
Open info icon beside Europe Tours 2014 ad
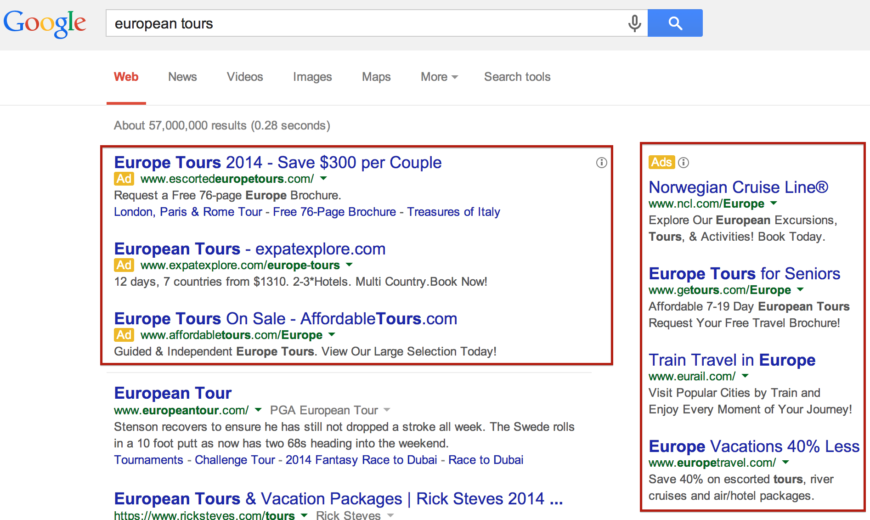point(601,163)
